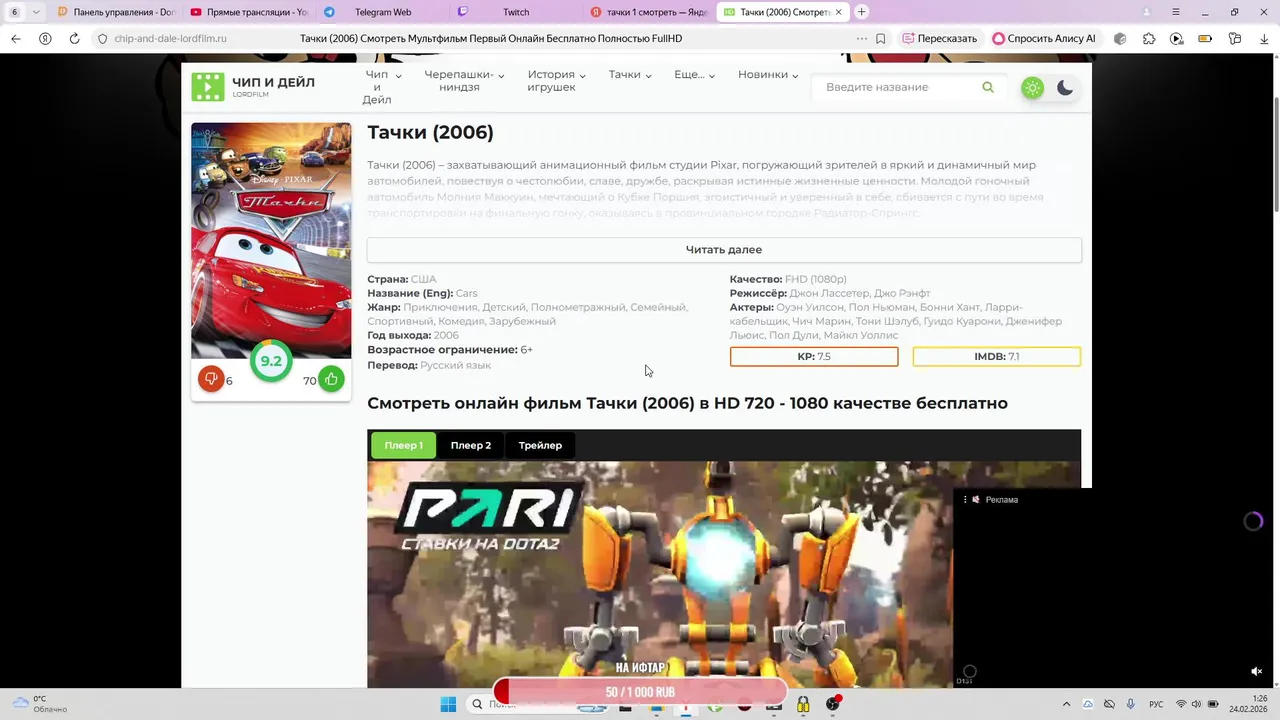Open the battery tray icon
Image resolution: width=1280 pixels, height=720 pixels.
(x=1214, y=704)
